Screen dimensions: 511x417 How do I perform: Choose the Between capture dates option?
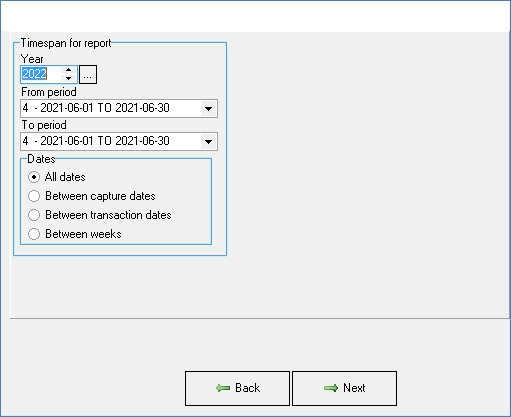[x=34, y=196]
